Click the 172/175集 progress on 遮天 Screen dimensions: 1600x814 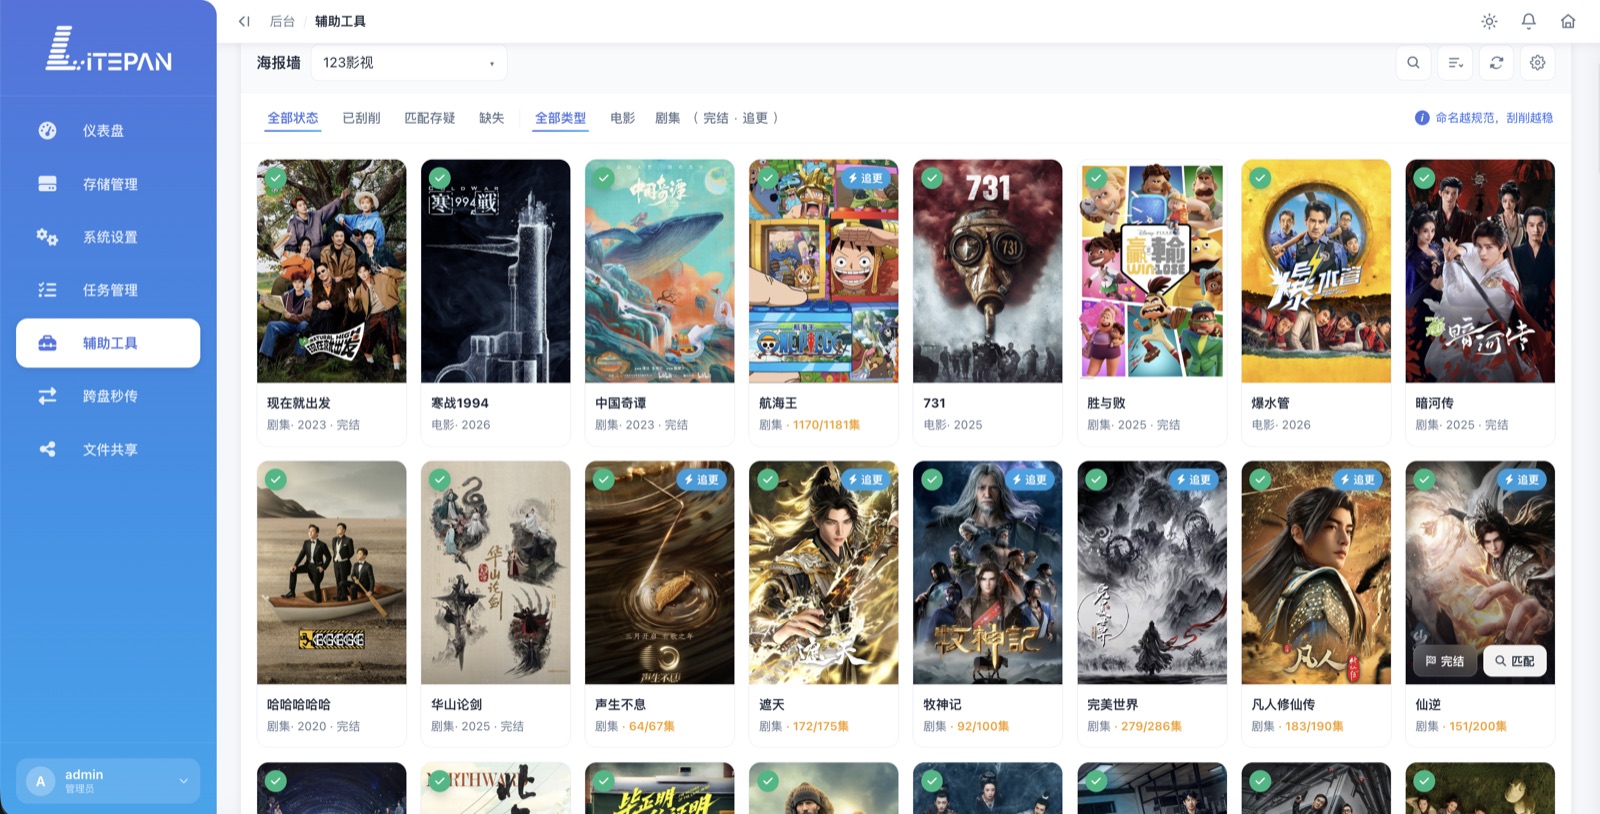[821, 727]
